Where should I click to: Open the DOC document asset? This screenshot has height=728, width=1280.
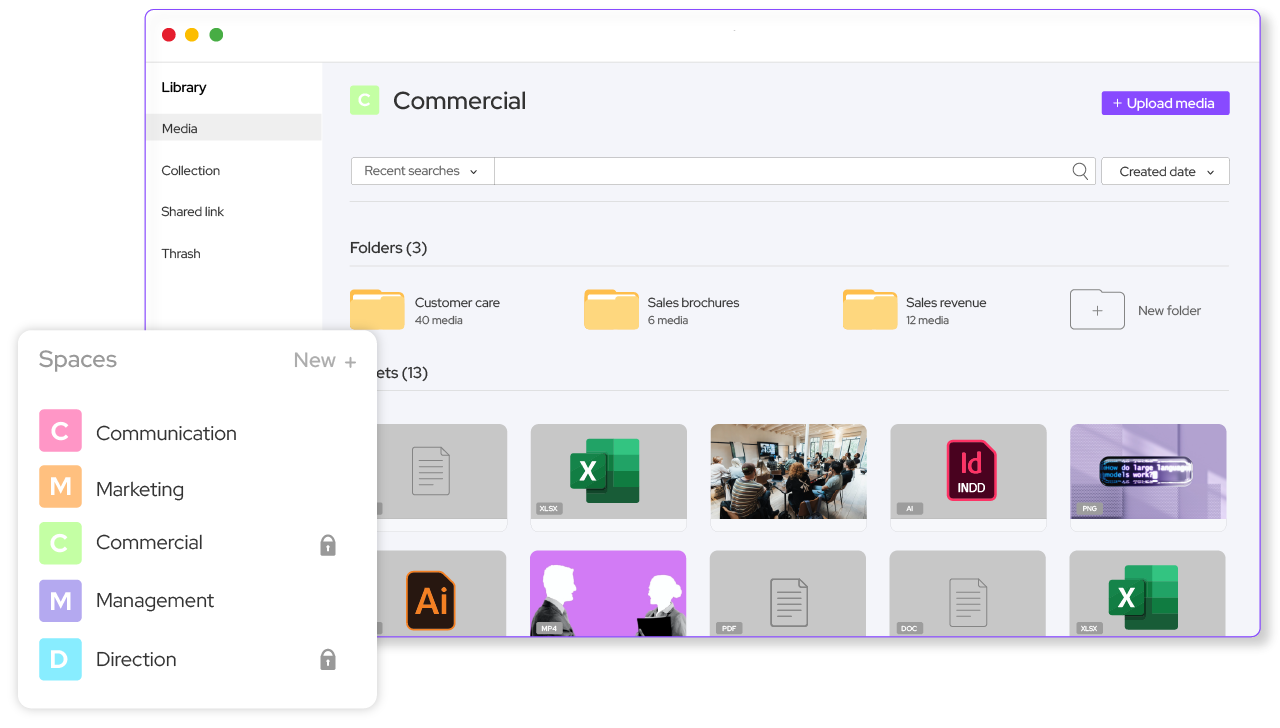click(x=968, y=593)
